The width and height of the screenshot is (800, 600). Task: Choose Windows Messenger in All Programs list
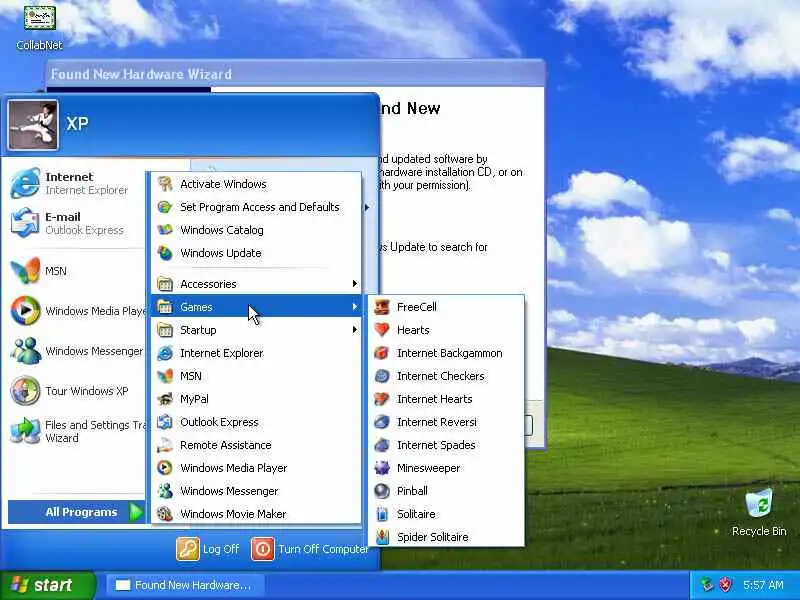tap(256, 491)
